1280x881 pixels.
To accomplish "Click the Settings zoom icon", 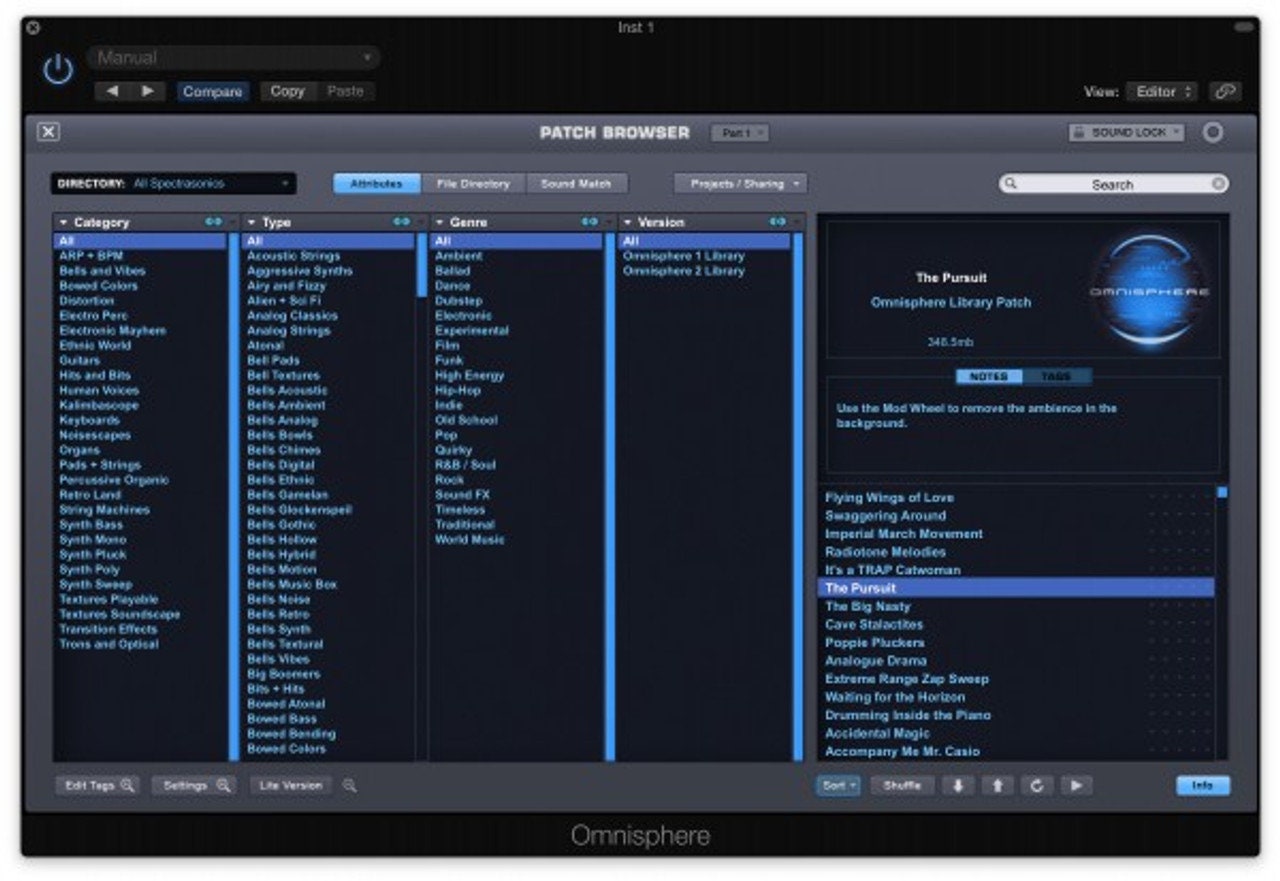I will [x=223, y=786].
